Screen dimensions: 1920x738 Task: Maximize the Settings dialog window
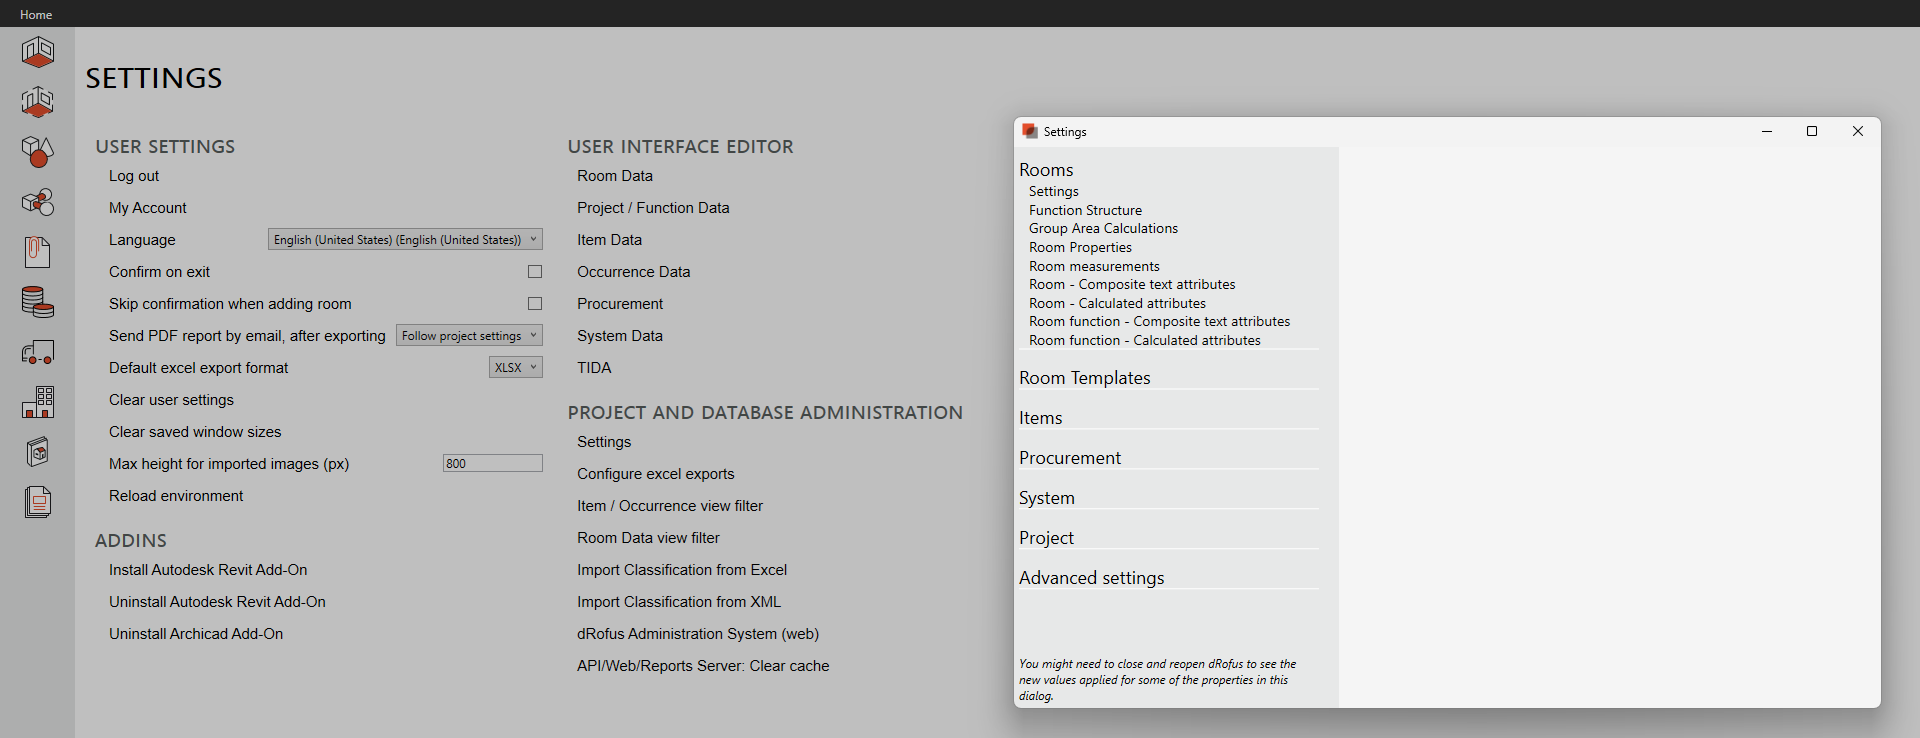tap(1811, 132)
